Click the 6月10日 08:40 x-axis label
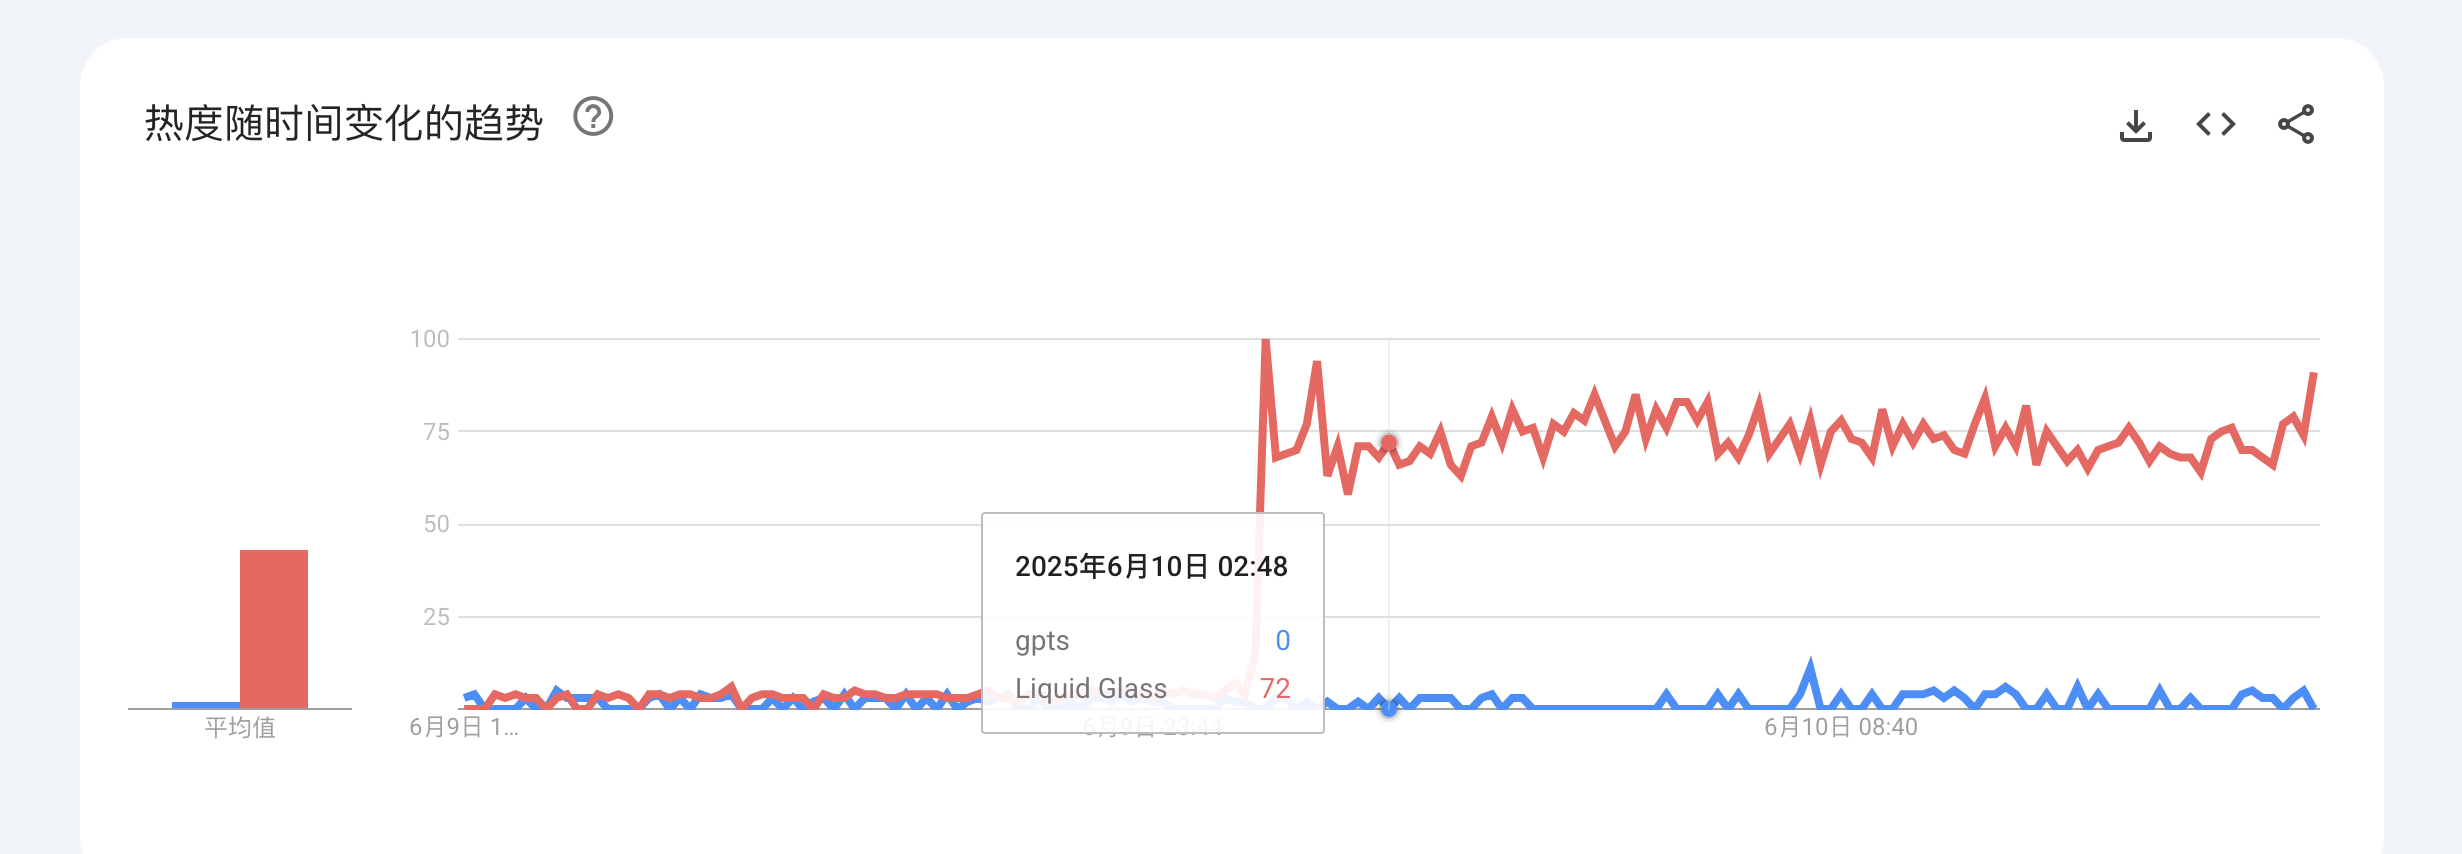Viewport: 2462px width, 854px height. pyautogui.click(x=1840, y=728)
